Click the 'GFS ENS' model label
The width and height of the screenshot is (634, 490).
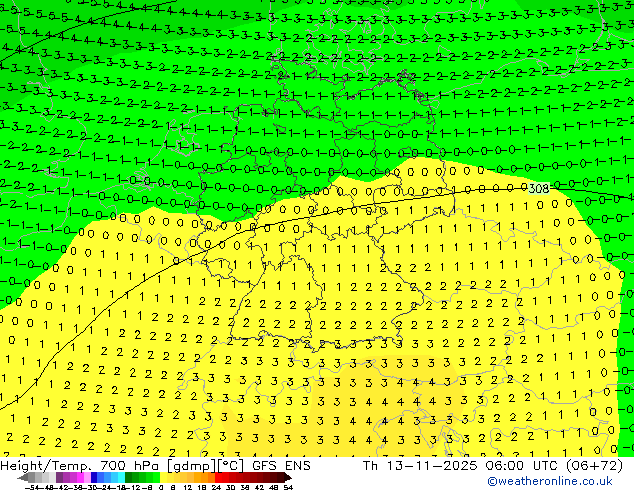(x=281, y=466)
